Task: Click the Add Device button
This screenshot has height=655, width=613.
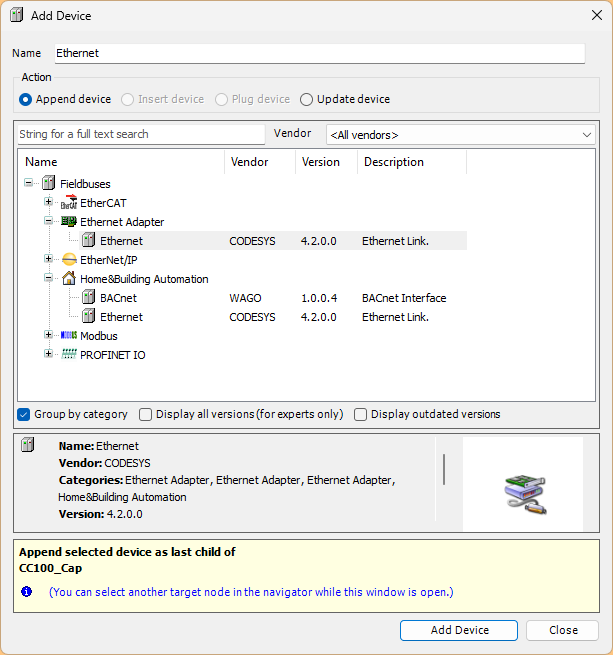Action: click(459, 630)
